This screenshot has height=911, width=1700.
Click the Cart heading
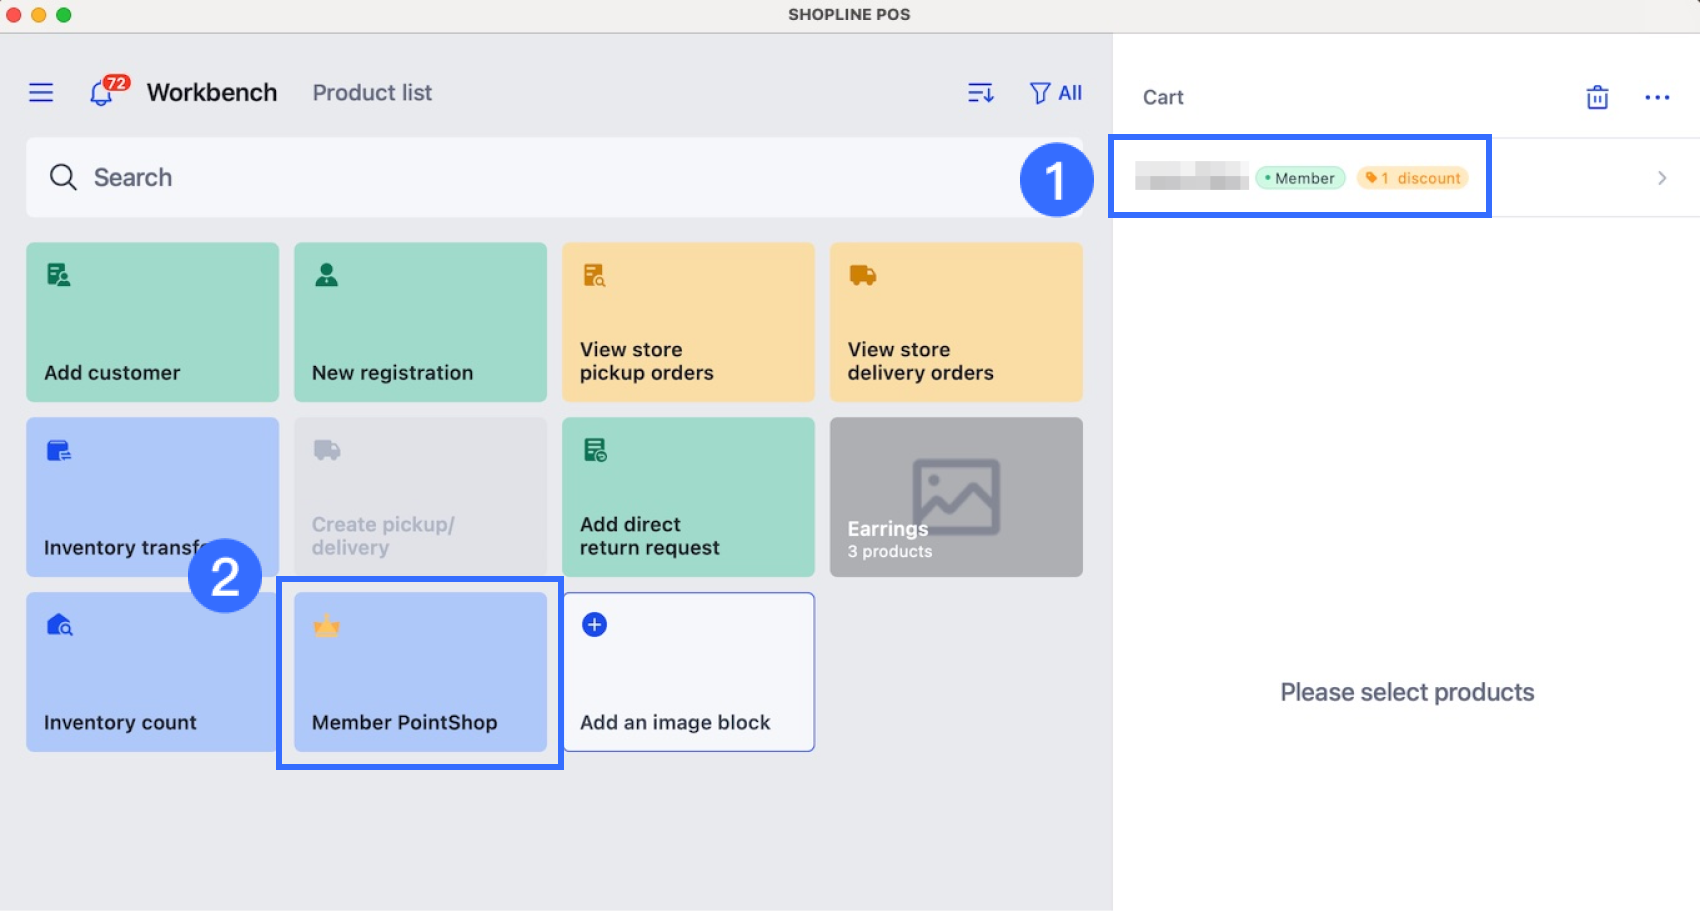(1163, 97)
